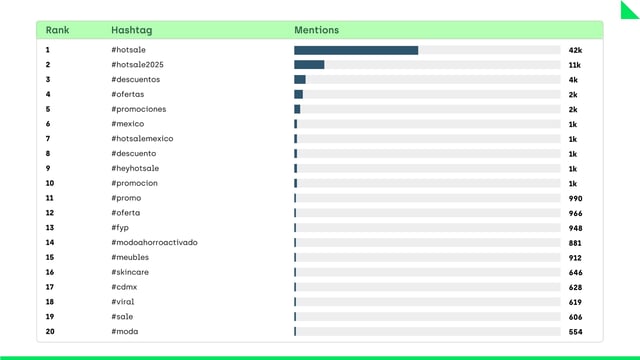The height and width of the screenshot is (360, 640).
Task: Select the 990 mentions value for #promo
Action: (x=575, y=198)
